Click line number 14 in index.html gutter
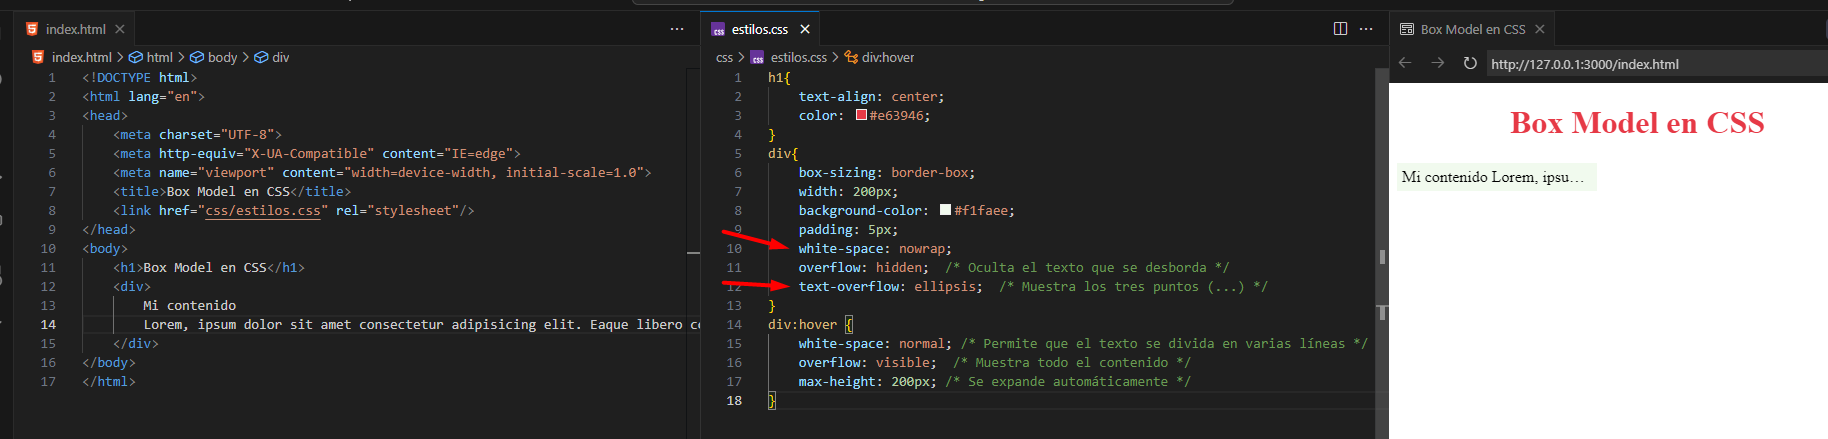1828x439 pixels. pos(48,324)
